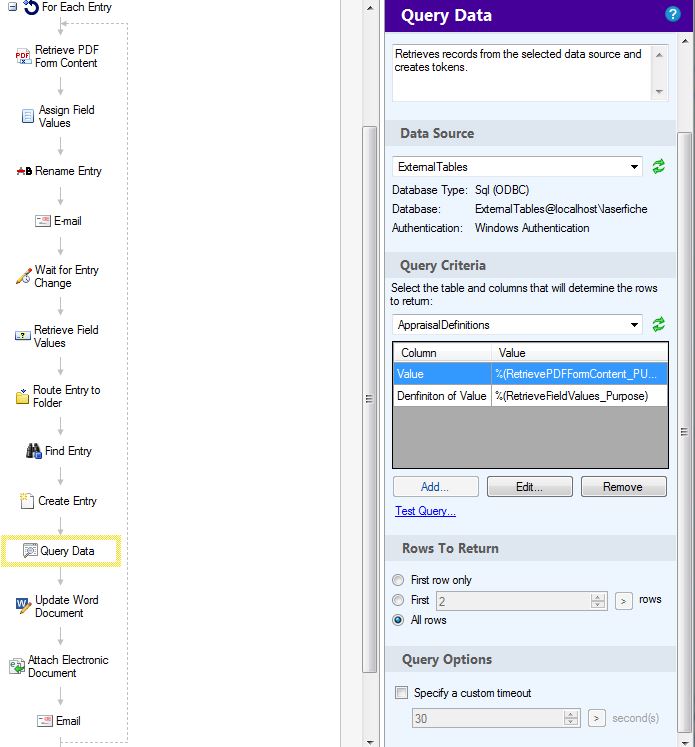Click workflow canvas scroll down arrow
695x747 pixels.
(369, 741)
